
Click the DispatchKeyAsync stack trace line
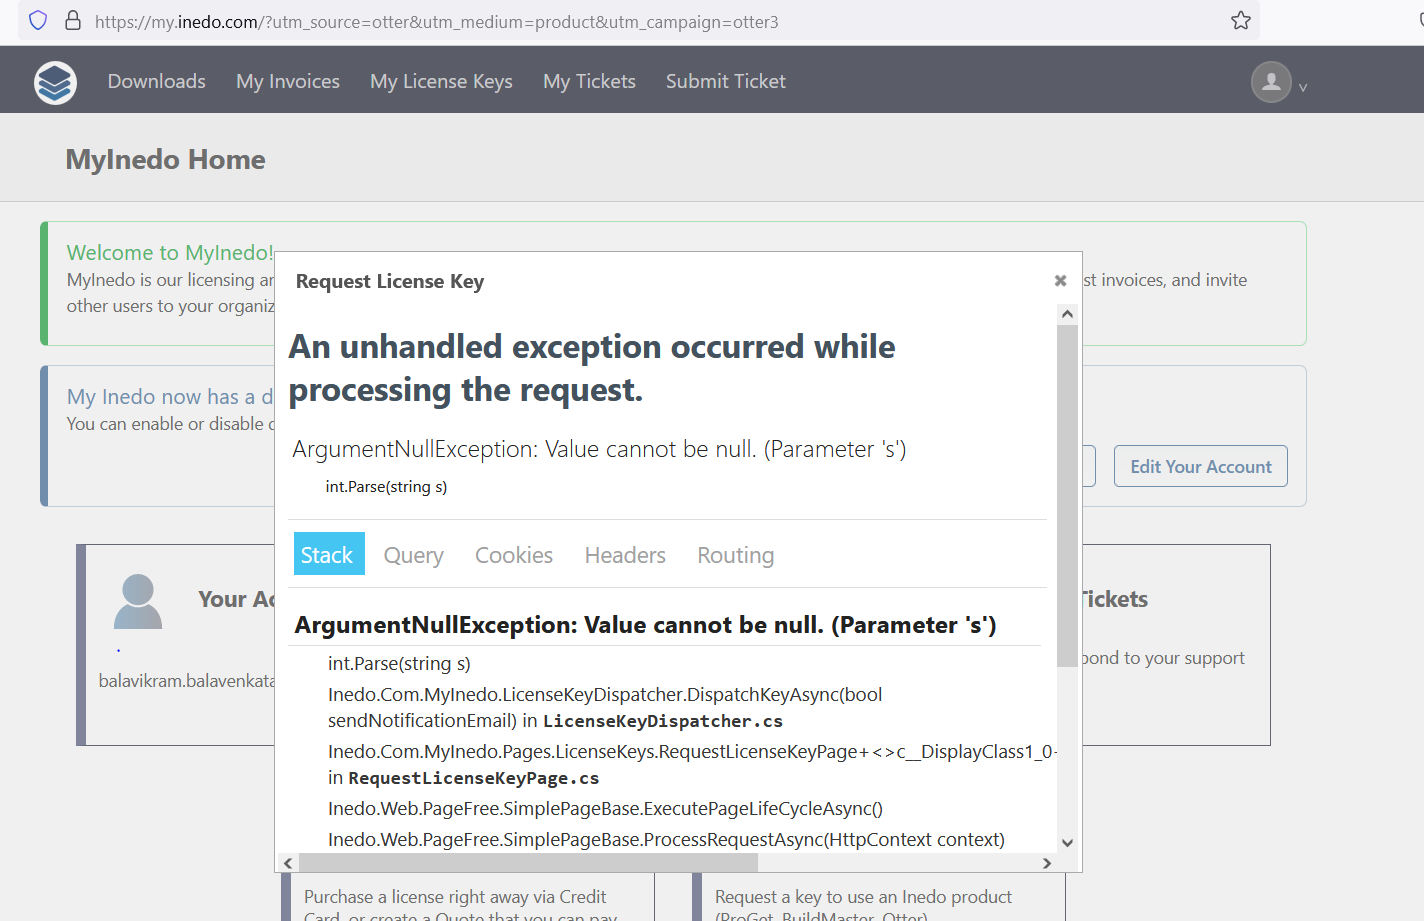[x=605, y=707]
